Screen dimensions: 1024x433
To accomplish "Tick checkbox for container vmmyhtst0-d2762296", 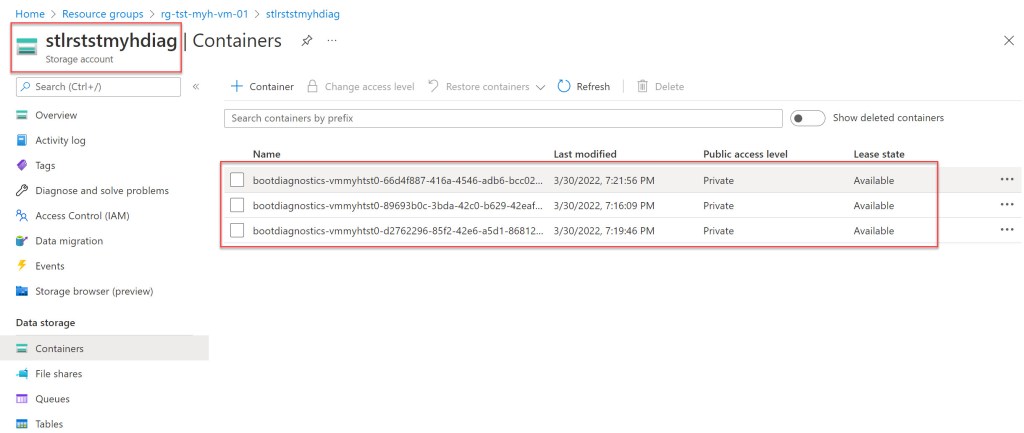I will click(237, 230).
